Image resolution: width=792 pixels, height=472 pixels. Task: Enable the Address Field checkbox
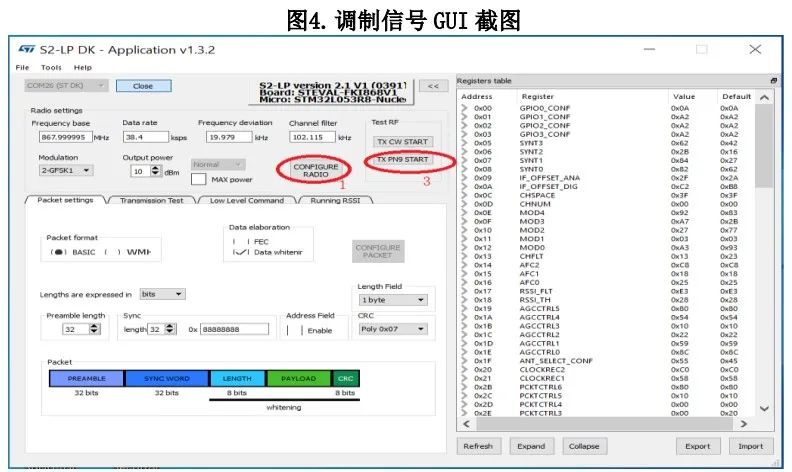pos(294,330)
